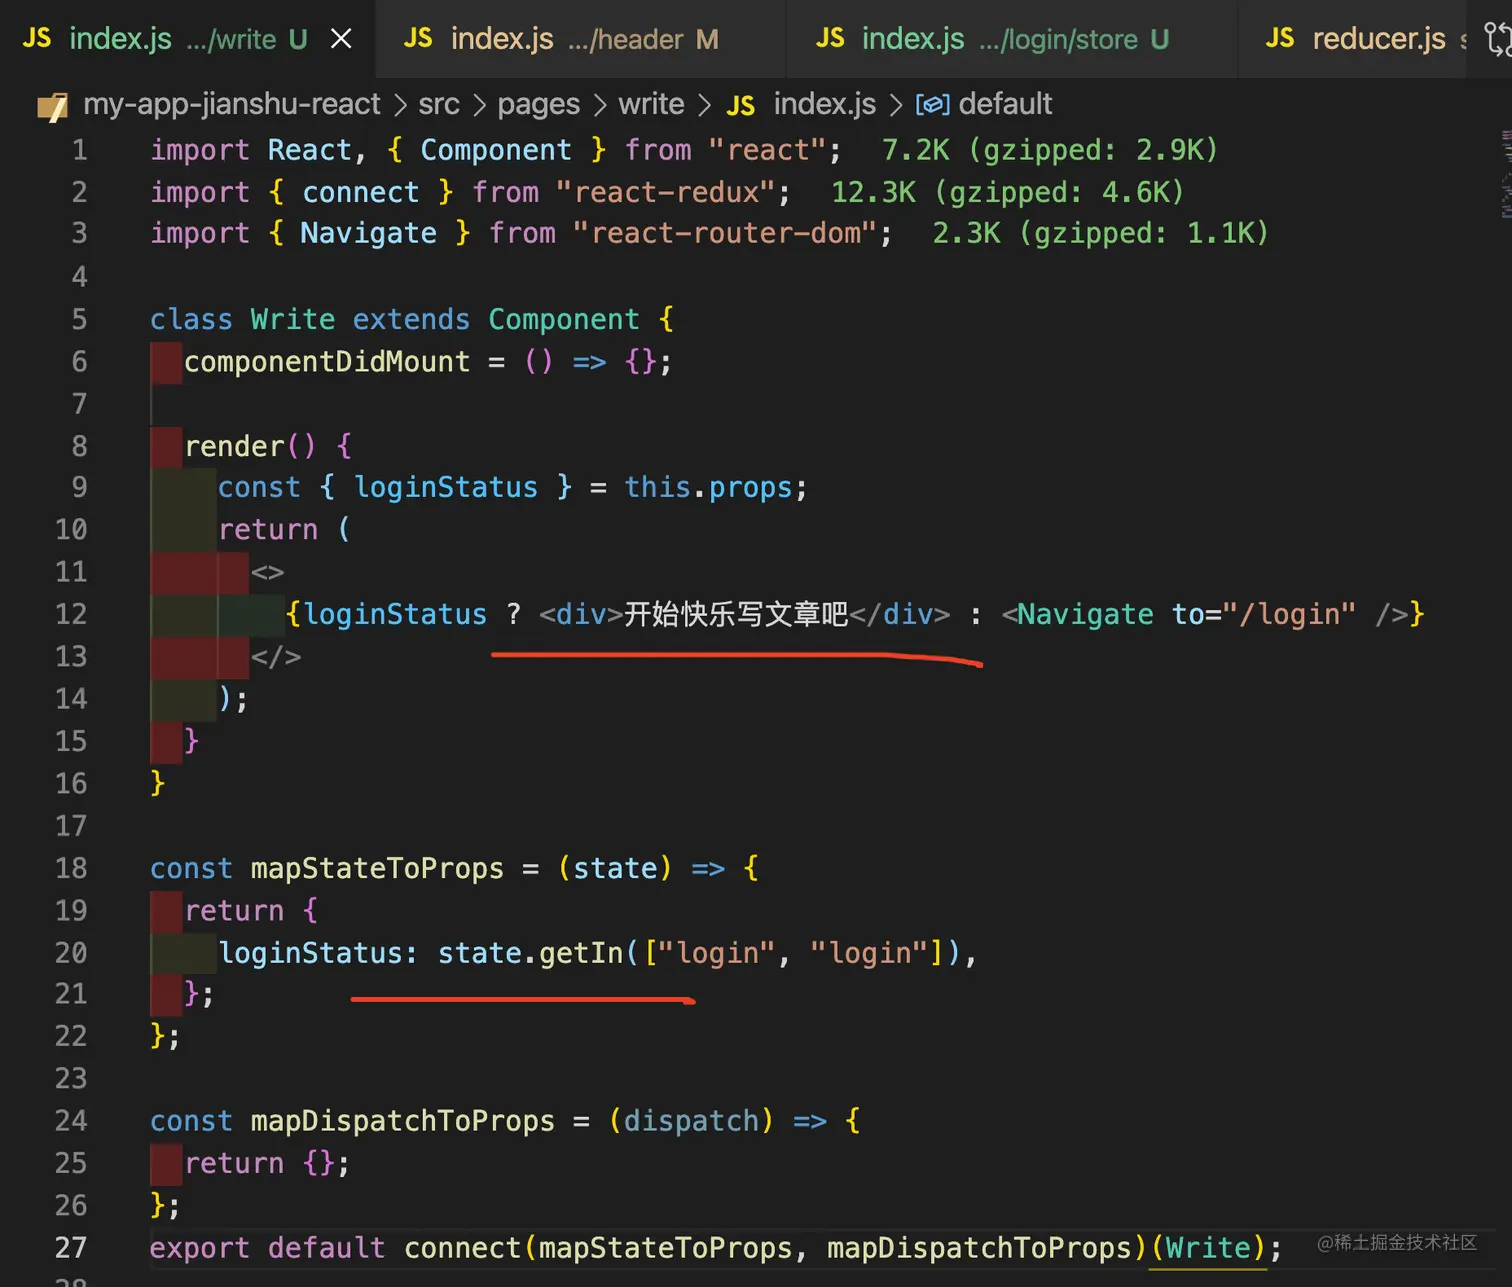Open the write breadcrumb folder

tap(651, 104)
